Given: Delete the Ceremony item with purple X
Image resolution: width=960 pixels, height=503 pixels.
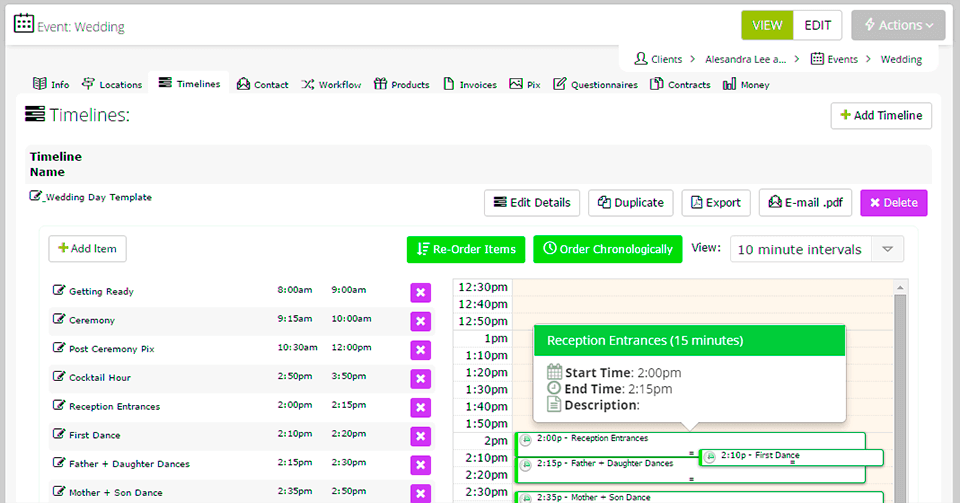Looking at the screenshot, I should click(x=420, y=321).
